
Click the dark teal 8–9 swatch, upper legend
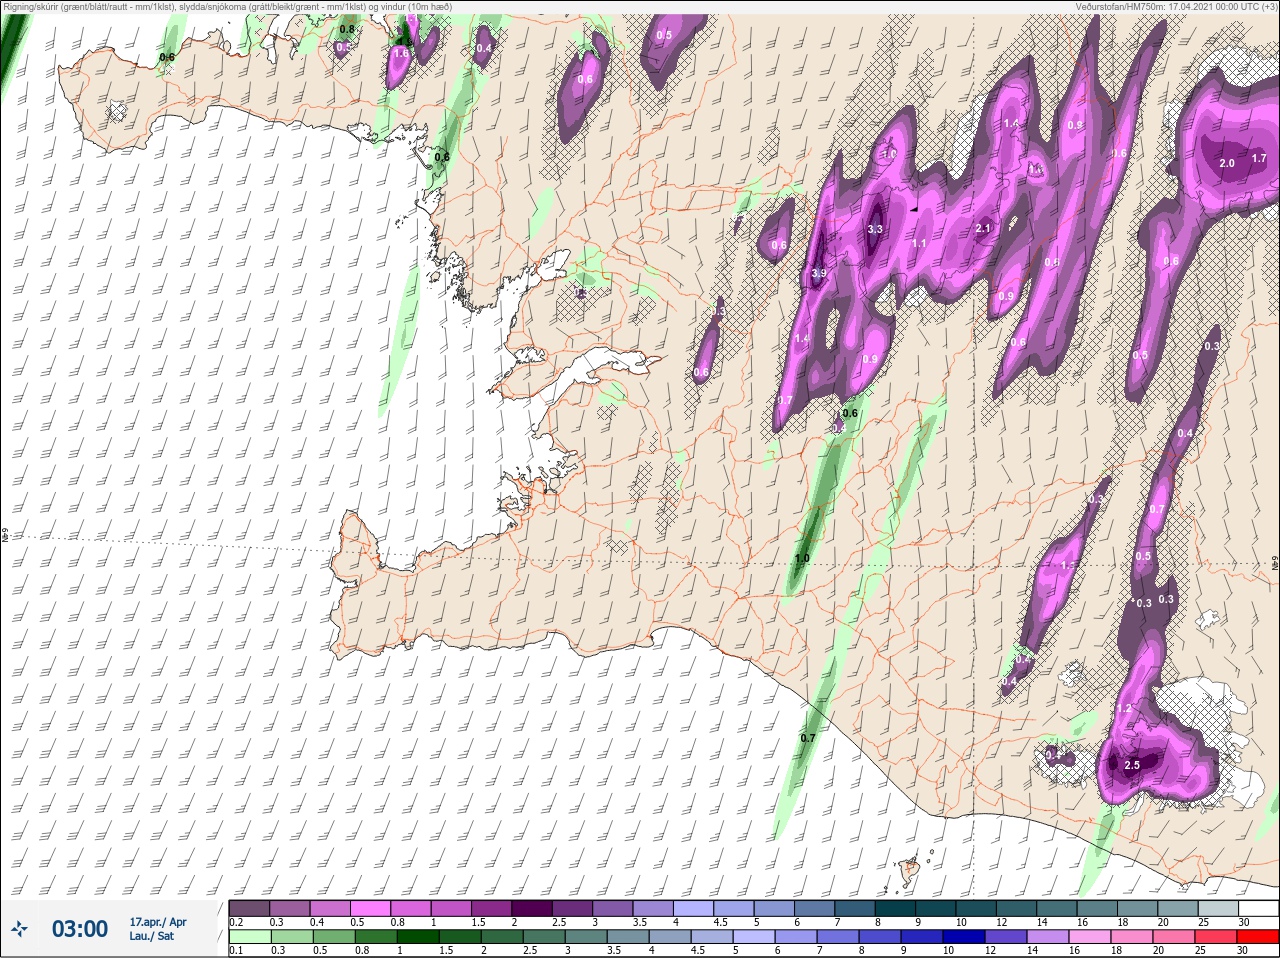tap(895, 908)
